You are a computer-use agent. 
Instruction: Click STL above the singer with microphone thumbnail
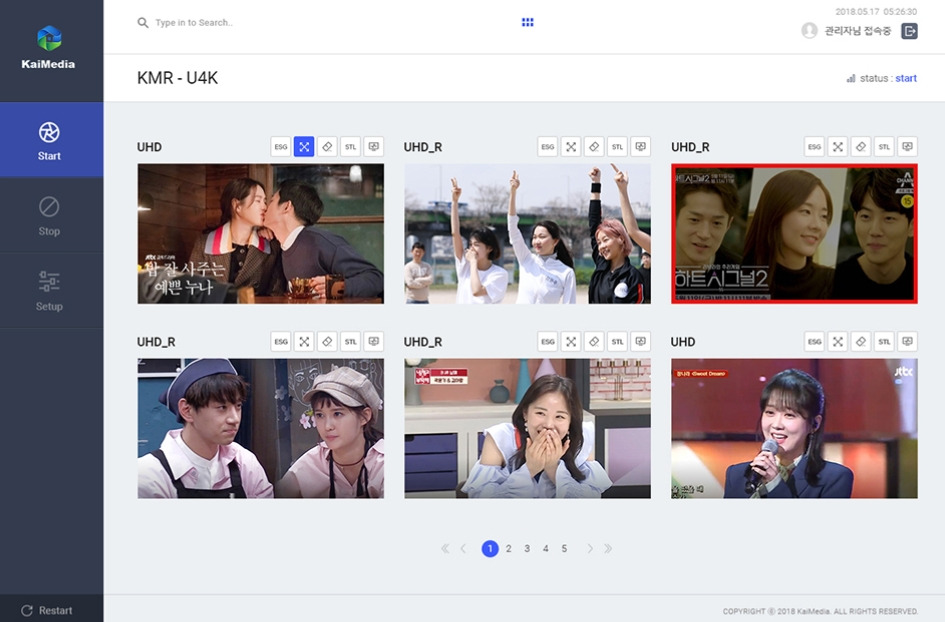pyautogui.click(x=884, y=342)
